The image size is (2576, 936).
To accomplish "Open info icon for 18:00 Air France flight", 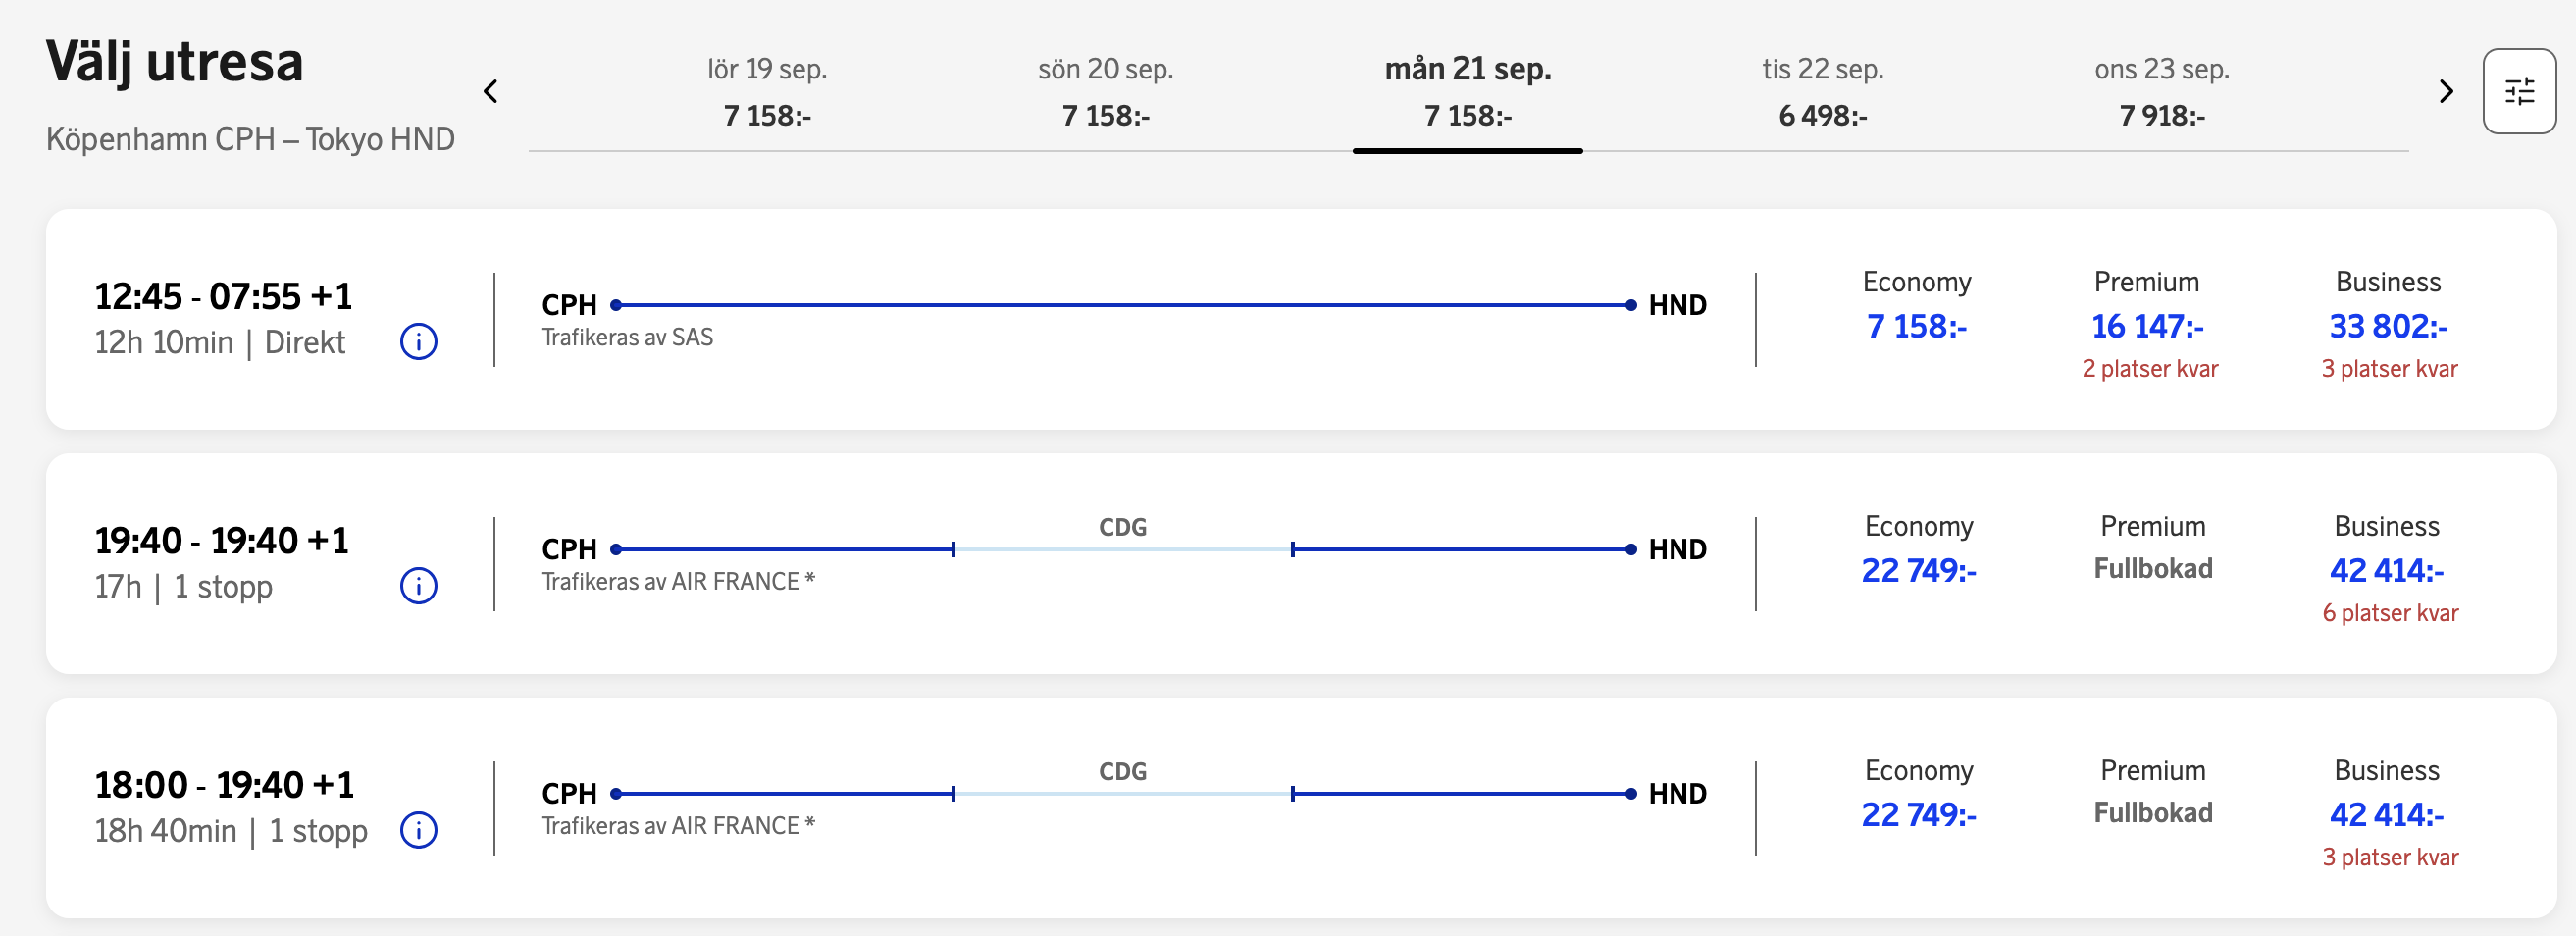I will point(419,830).
